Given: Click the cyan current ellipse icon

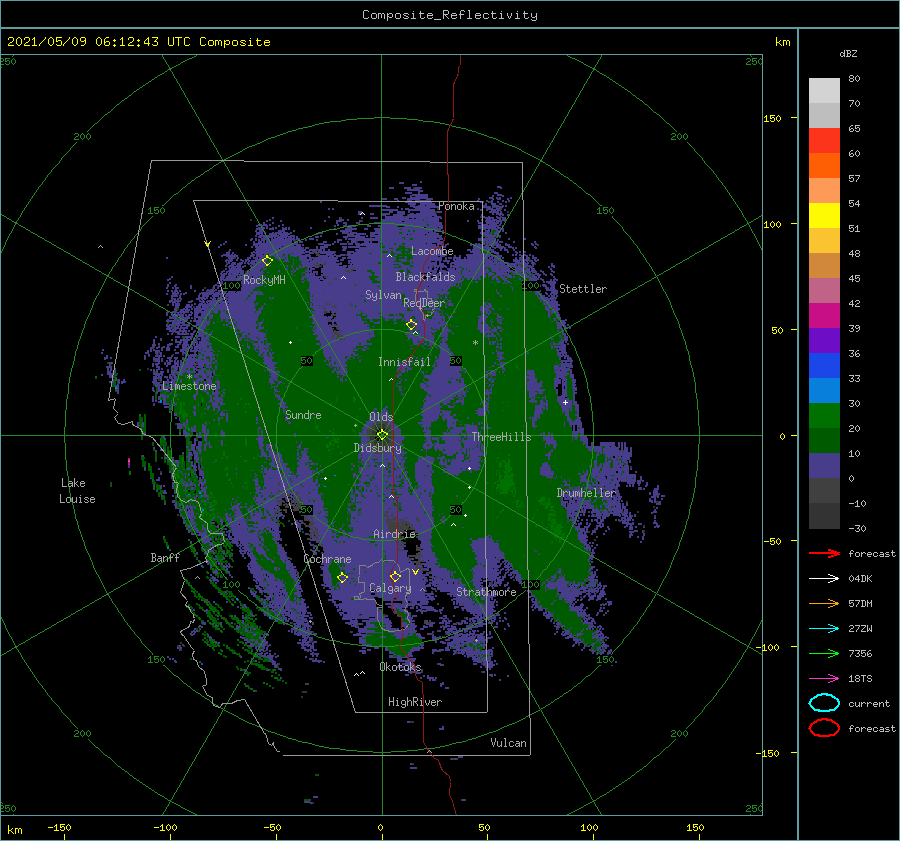Looking at the screenshot, I should click(824, 703).
